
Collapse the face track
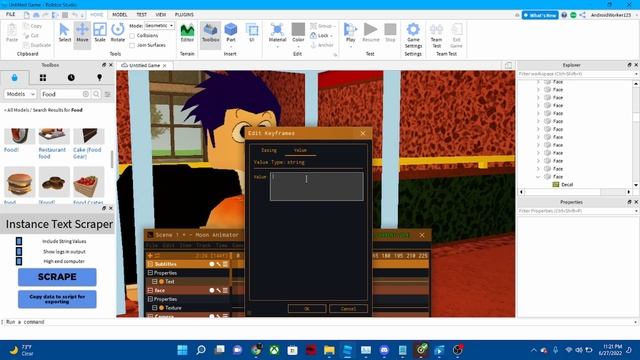150,291
